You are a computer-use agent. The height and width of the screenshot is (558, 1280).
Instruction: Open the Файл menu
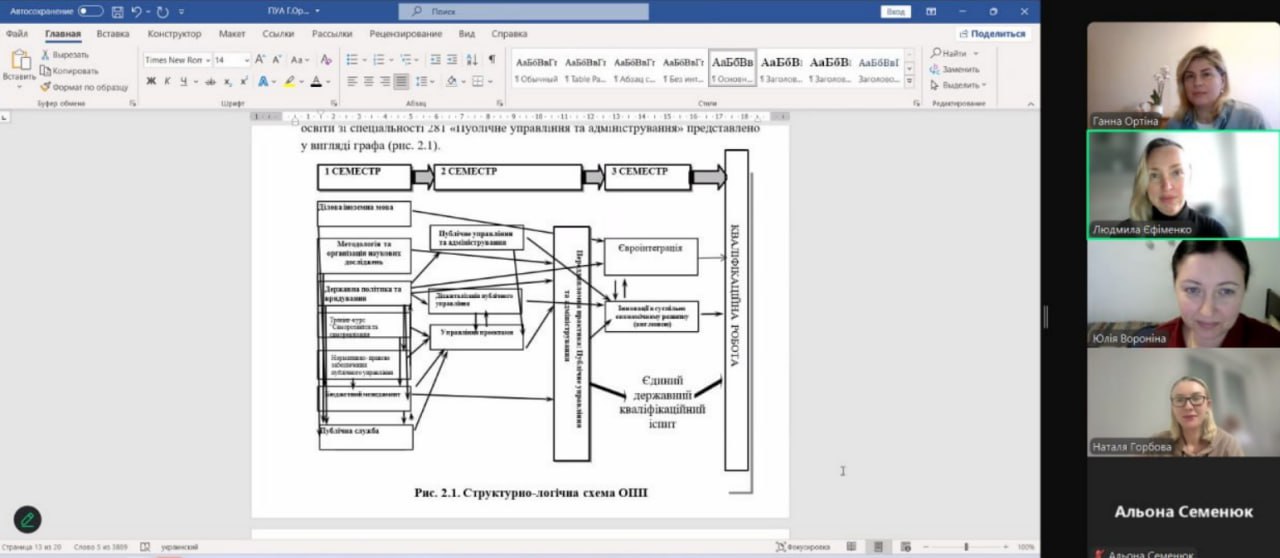16,33
